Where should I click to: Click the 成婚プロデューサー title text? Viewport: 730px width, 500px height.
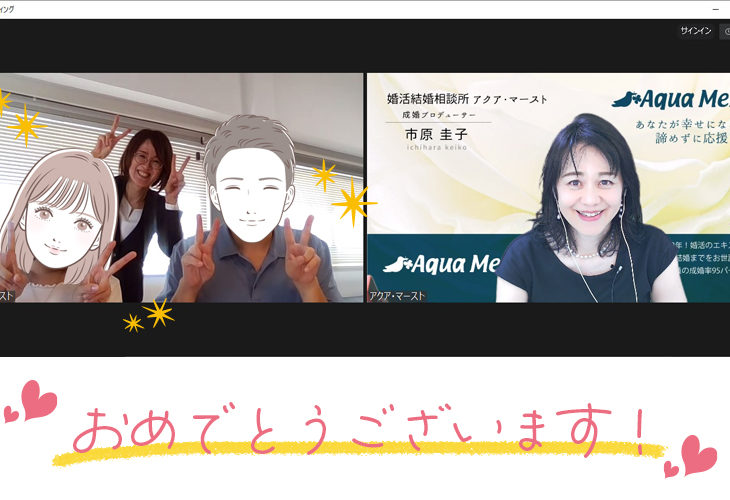pos(439,115)
